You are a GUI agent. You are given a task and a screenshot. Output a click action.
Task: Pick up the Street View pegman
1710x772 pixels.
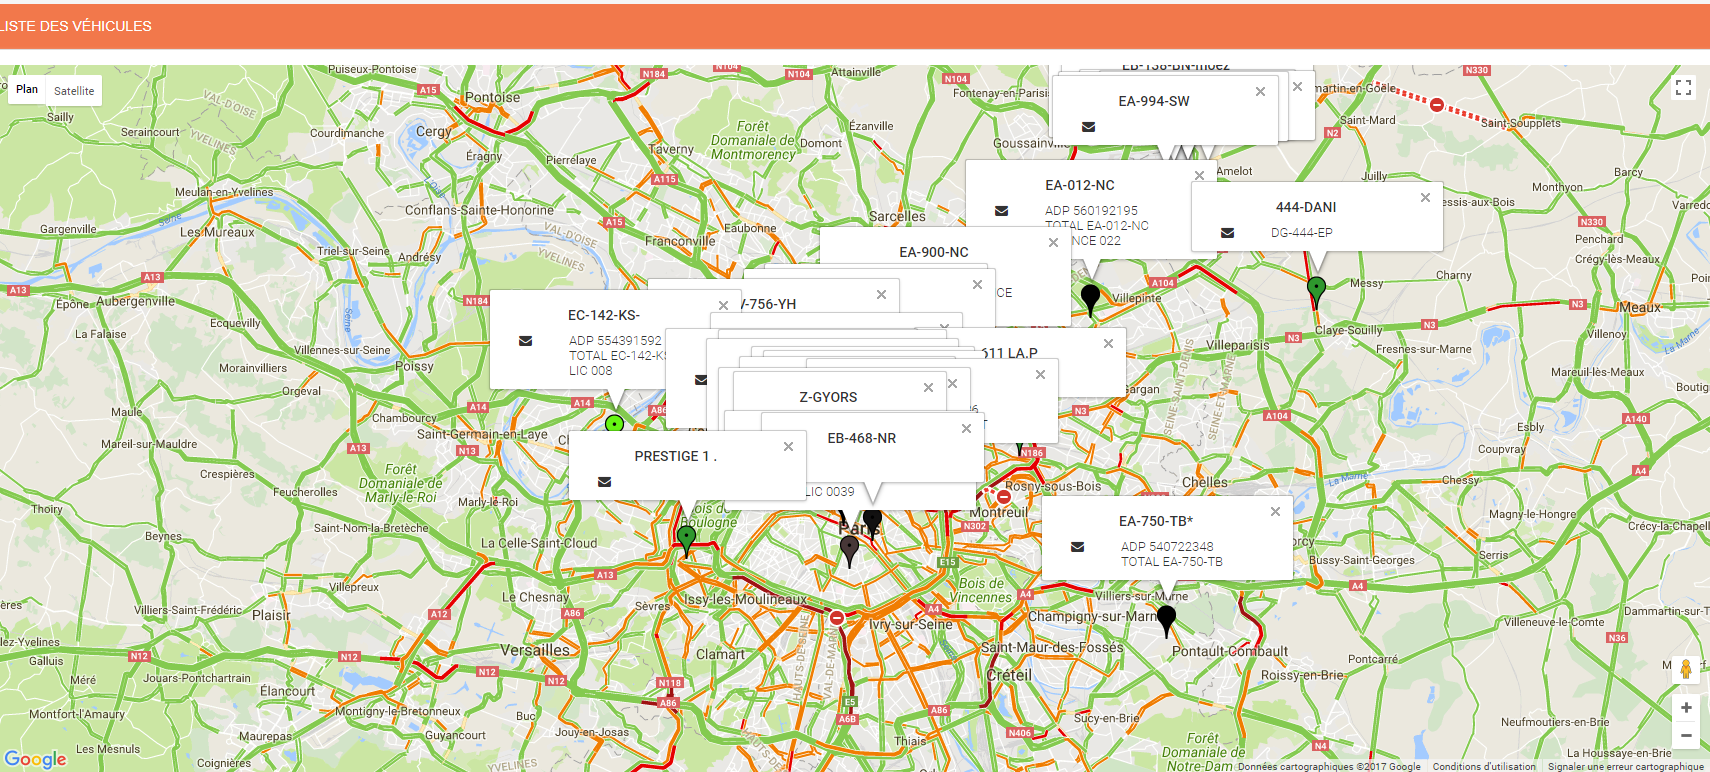pyautogui.click(x=1686, y=669)
